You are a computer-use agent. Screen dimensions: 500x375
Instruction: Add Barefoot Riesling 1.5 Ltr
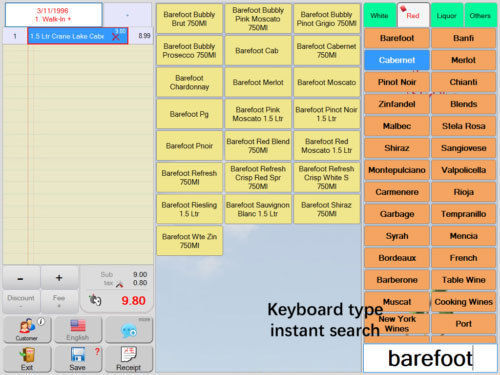click(x=189, y=209)
